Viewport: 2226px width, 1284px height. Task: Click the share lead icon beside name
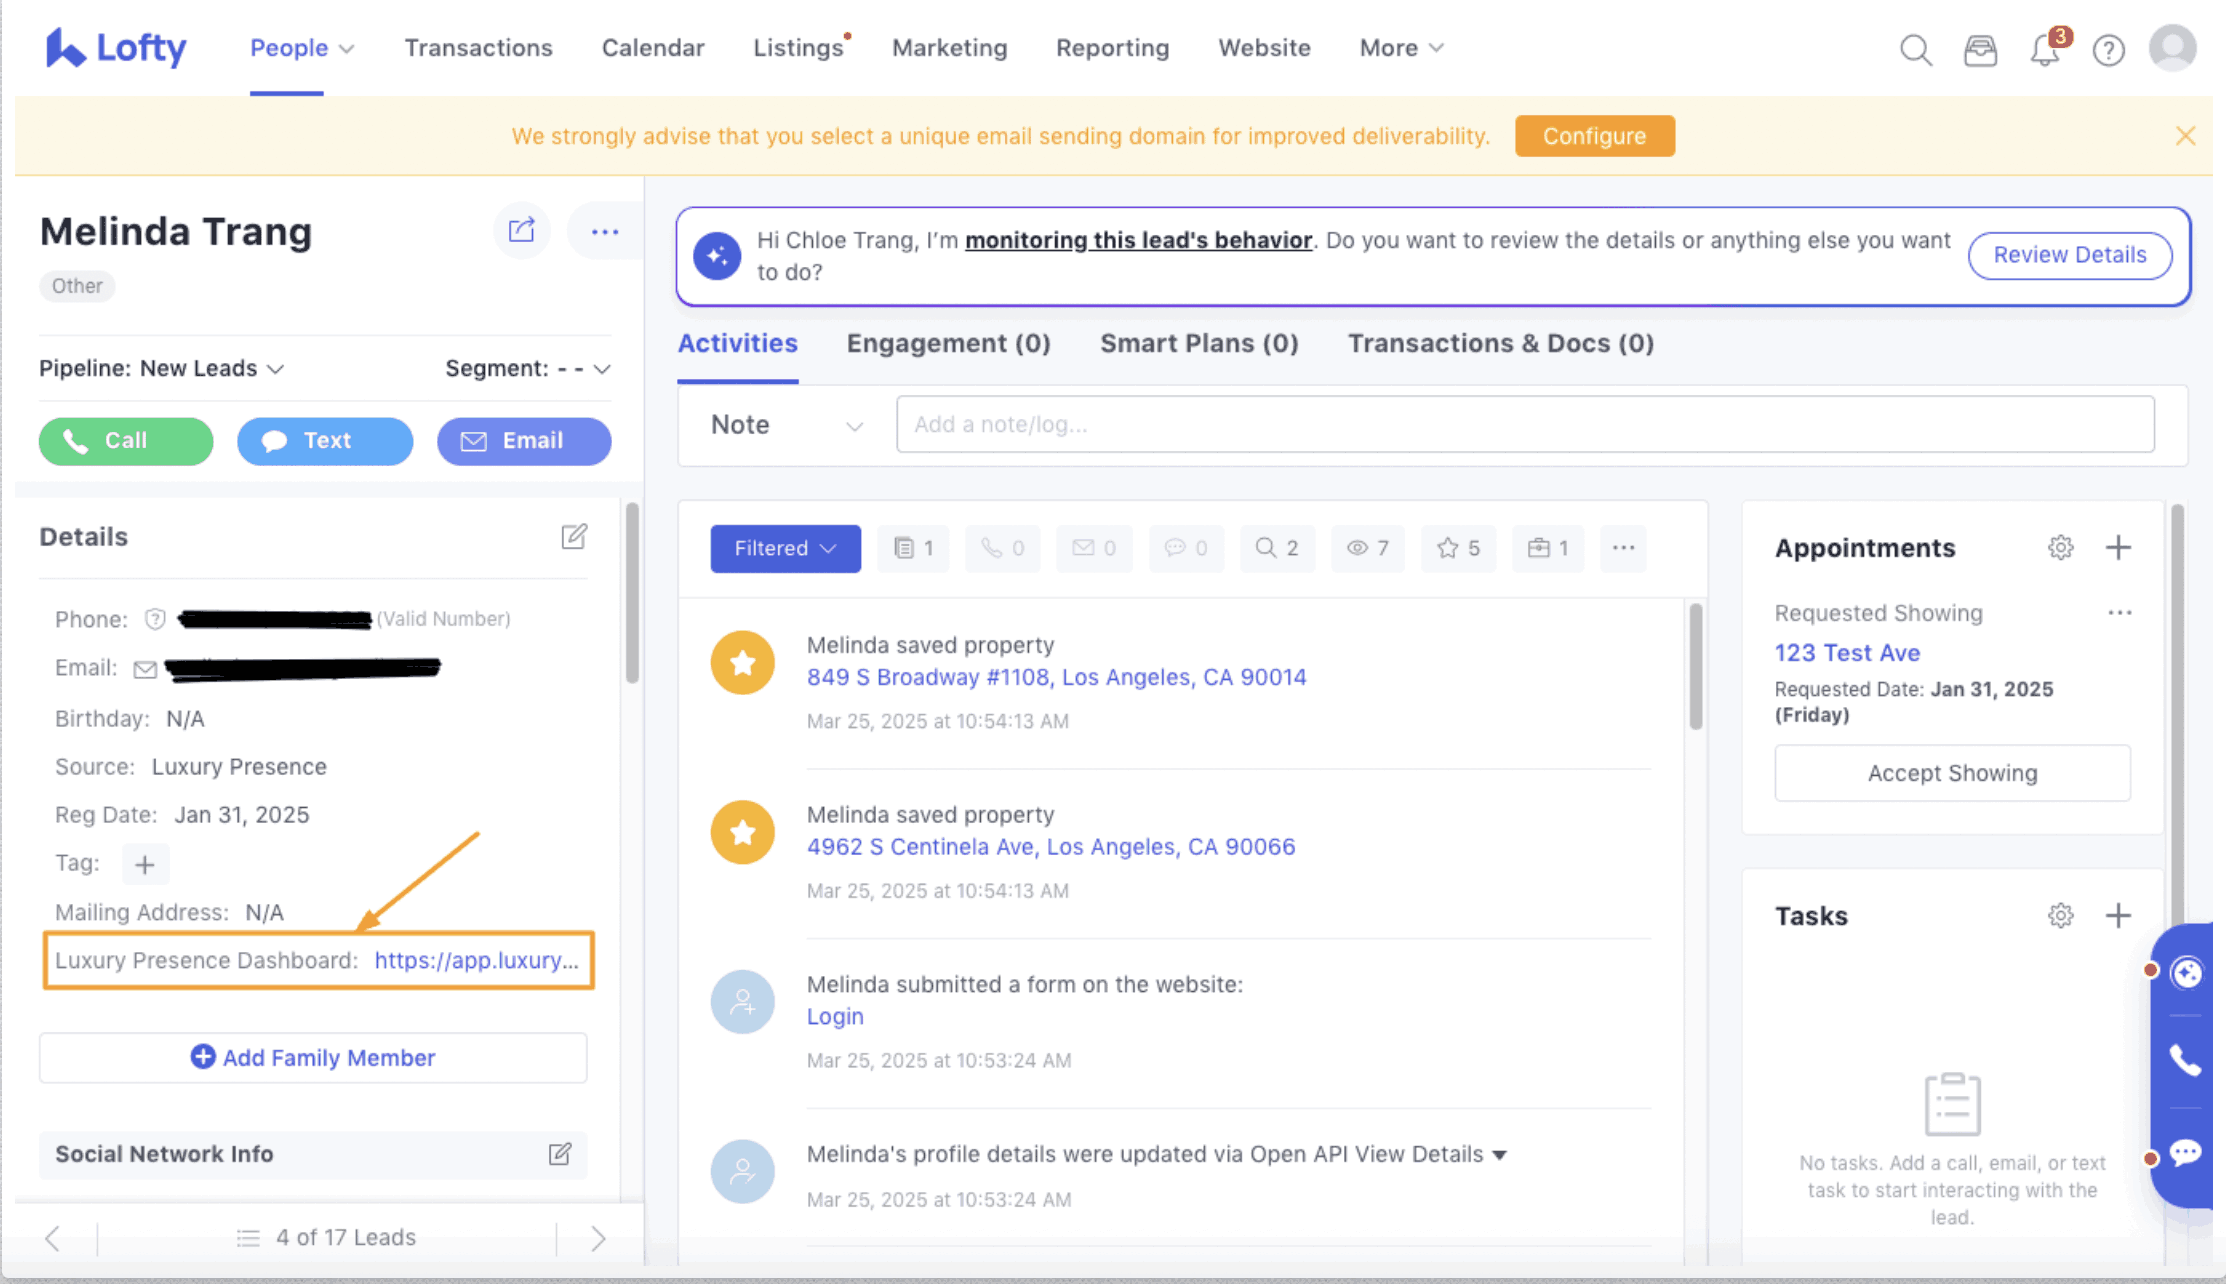(x=521, y=231)
